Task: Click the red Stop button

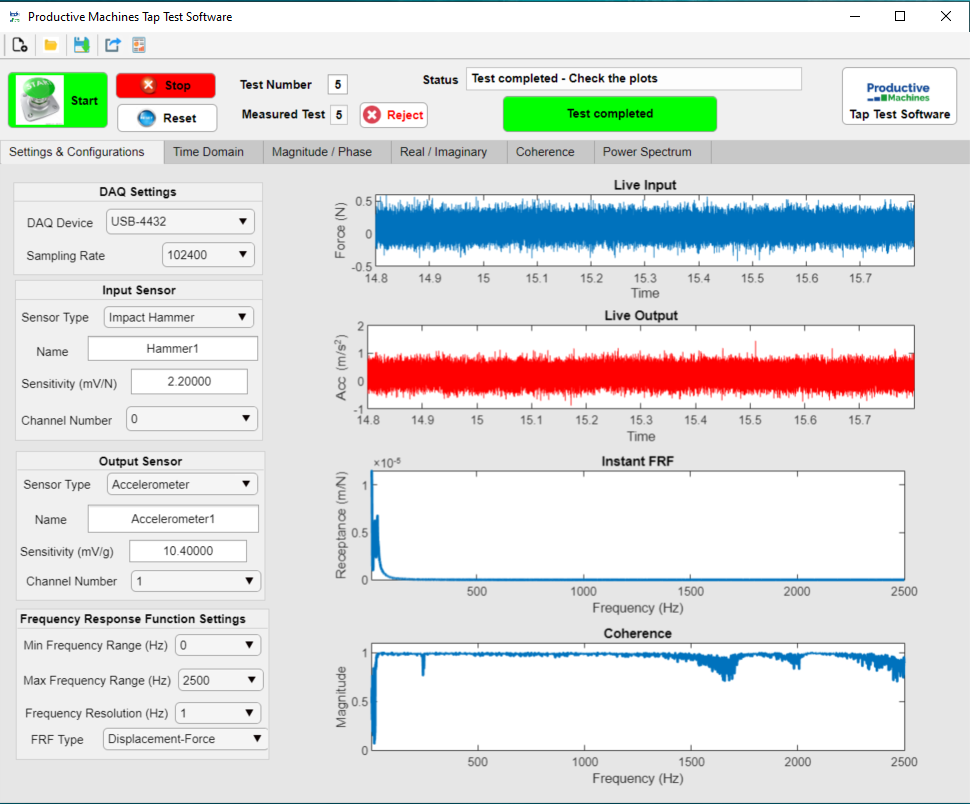Action: (166, 85)
